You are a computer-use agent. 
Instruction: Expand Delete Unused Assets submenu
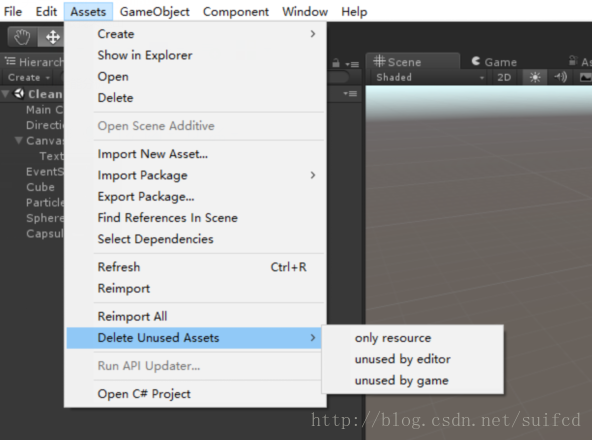[195, 338]
